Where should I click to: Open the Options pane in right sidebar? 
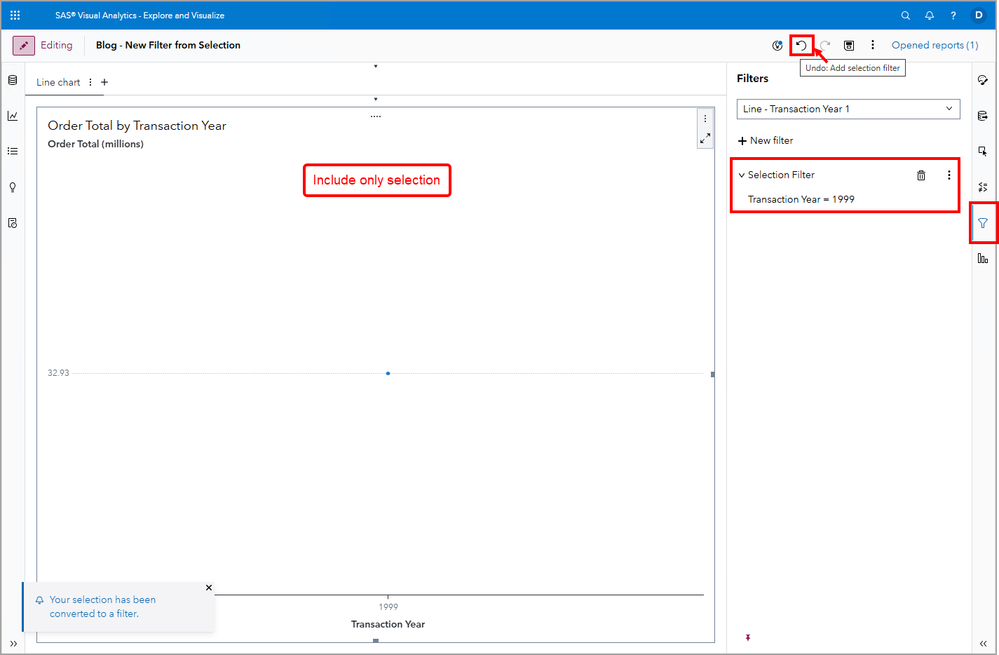(x=983, y=80)
